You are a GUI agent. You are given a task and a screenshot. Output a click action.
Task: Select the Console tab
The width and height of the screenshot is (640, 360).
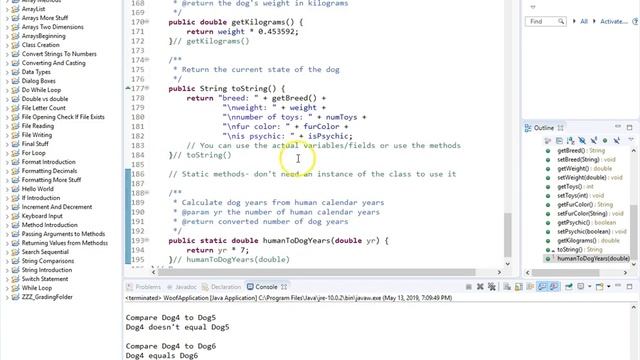(x=262, y=287)
